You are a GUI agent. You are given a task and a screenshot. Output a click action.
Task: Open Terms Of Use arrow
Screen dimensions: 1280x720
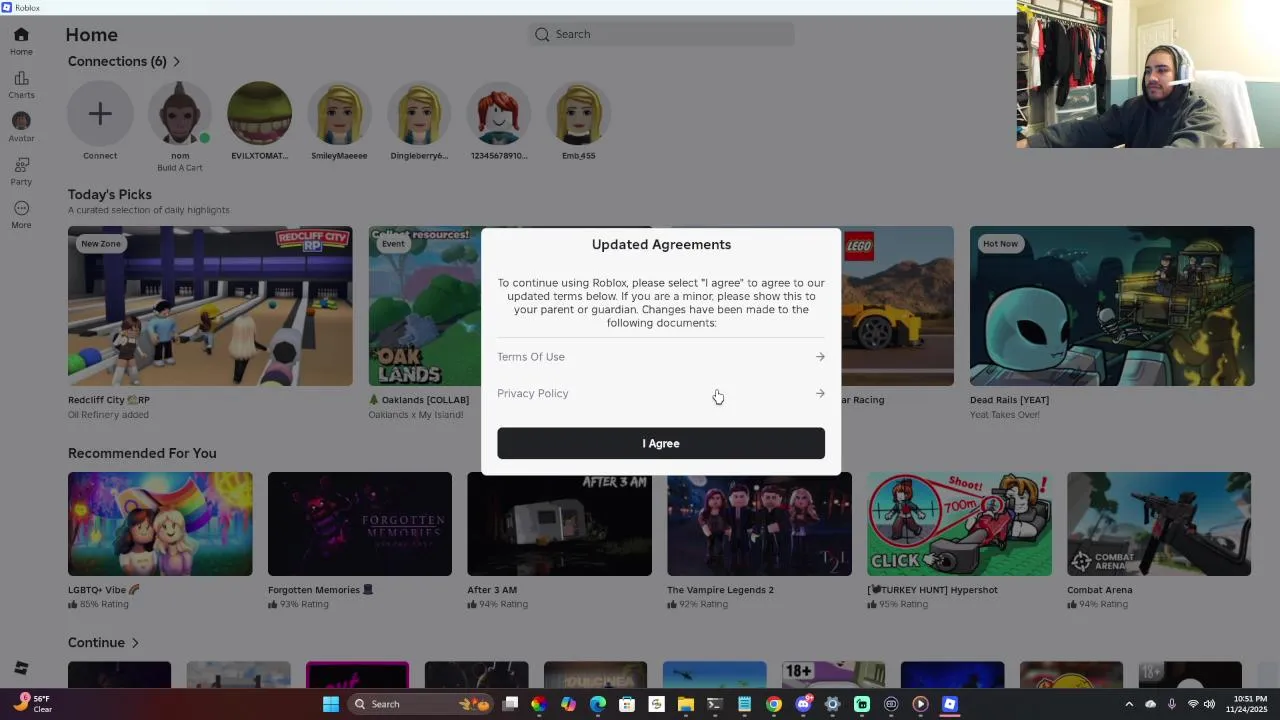pyautogui.click(x=820, y=357)
